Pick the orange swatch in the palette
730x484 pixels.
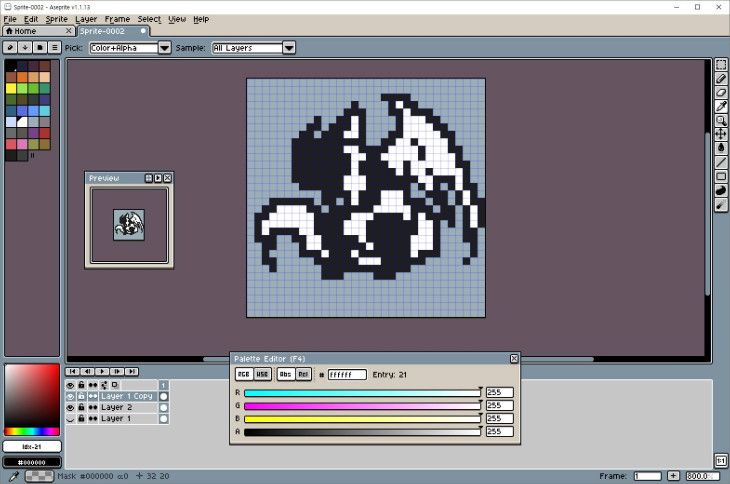tap(21, 77)
